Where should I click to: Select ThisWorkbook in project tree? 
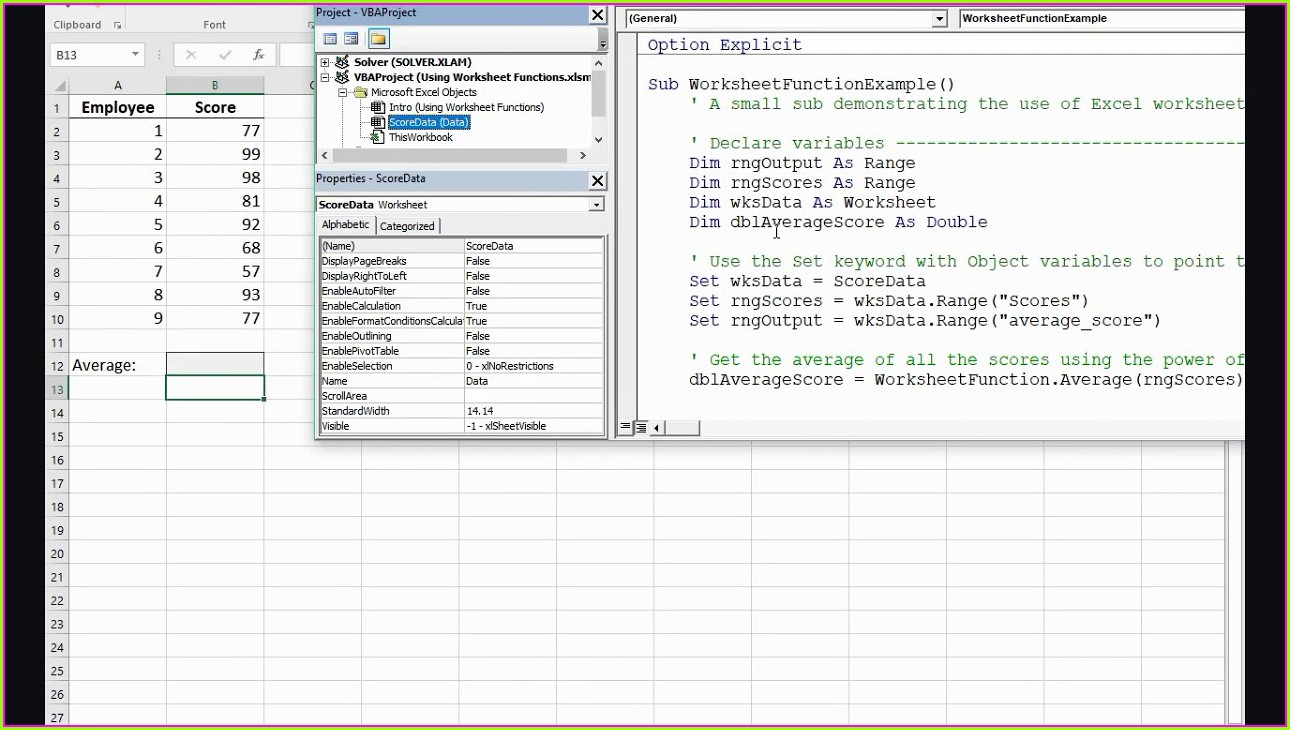click(x=420, y=137)
